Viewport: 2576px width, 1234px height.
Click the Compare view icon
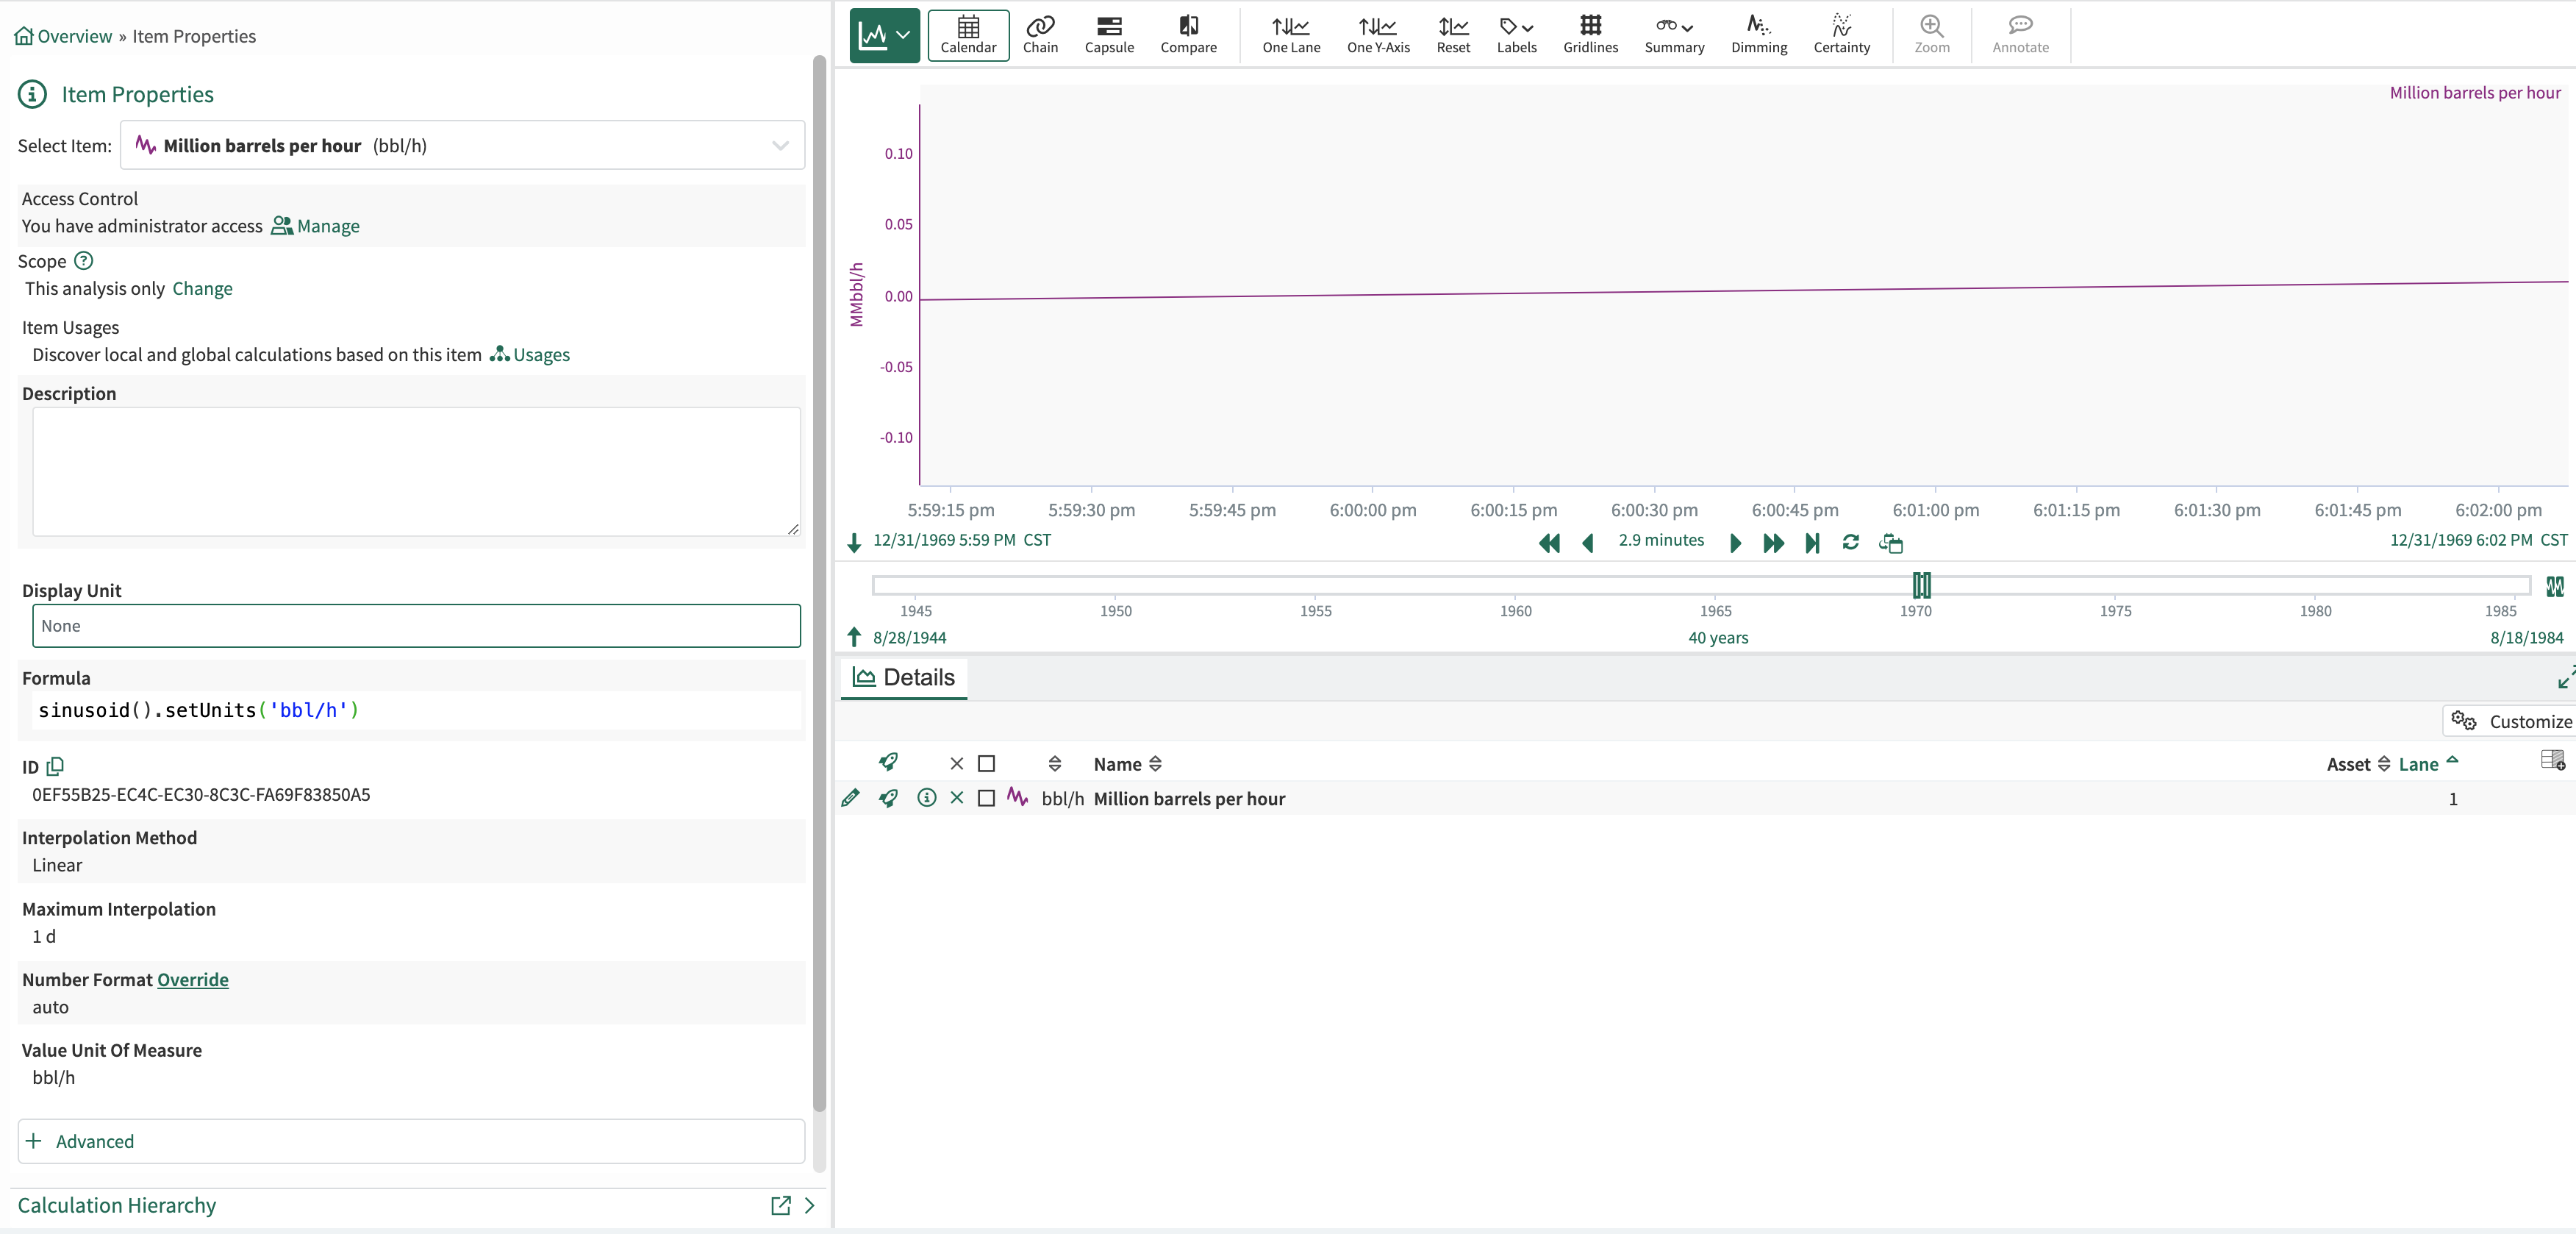(x=1188, y=34)
